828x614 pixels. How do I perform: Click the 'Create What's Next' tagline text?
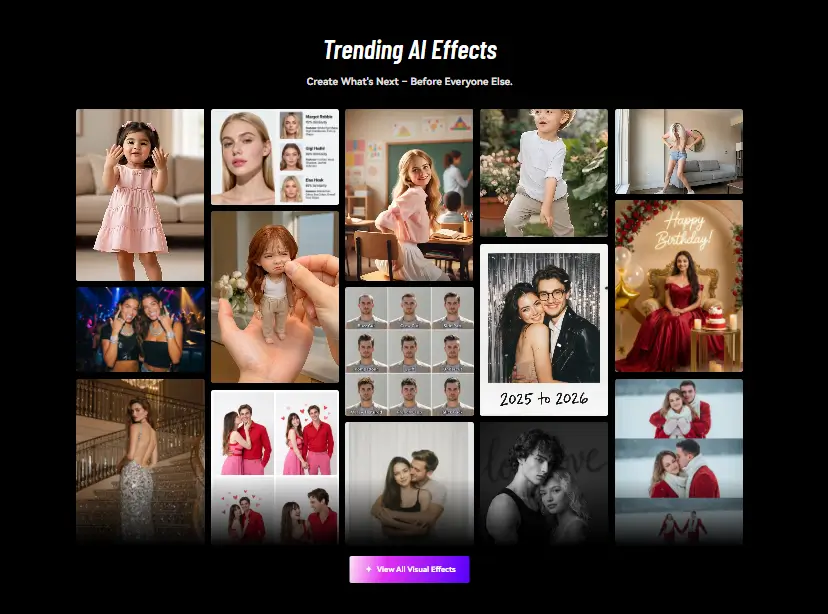[x=409, y=81]
